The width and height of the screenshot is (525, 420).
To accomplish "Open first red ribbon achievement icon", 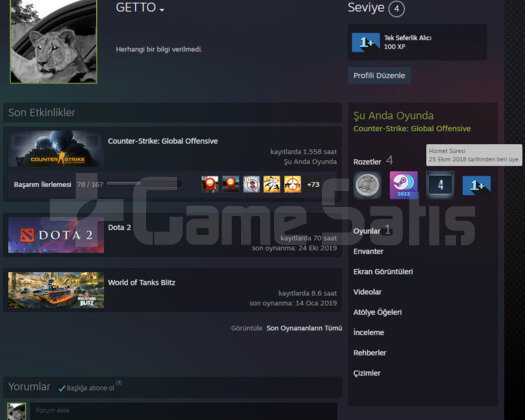I will tap(210, 184).
